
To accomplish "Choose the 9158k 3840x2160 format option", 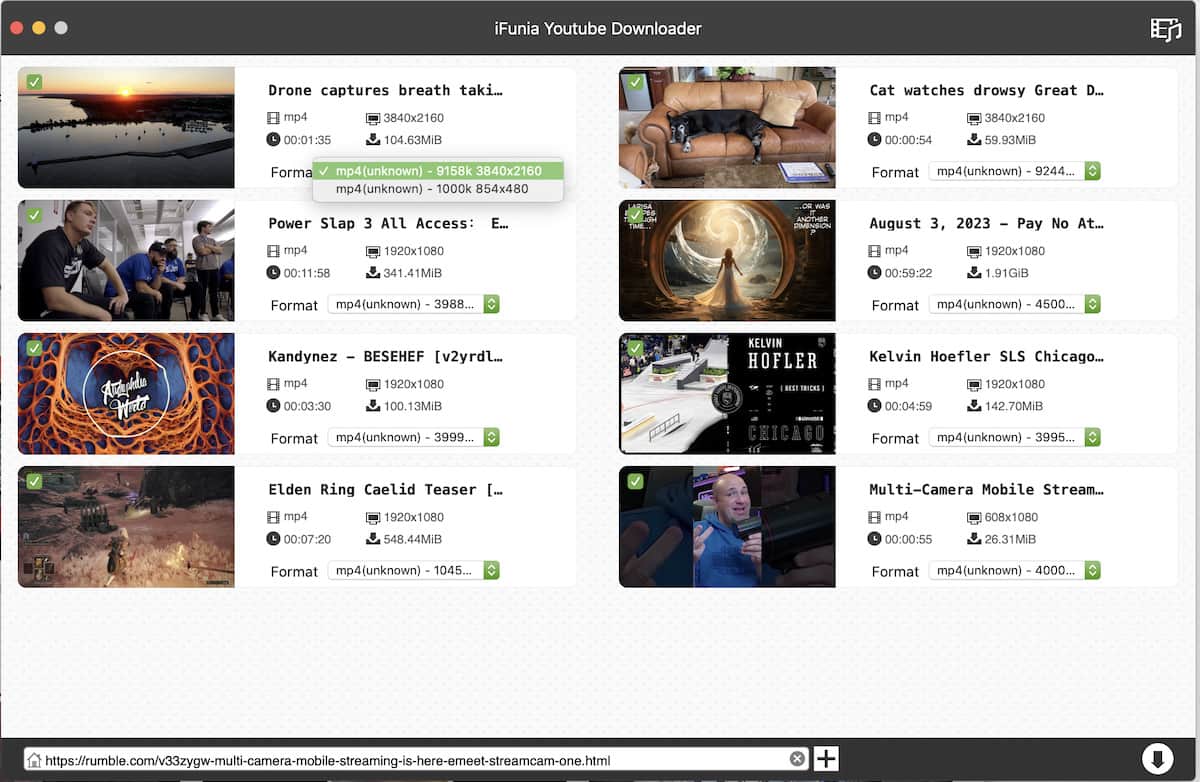I will 438,171.
